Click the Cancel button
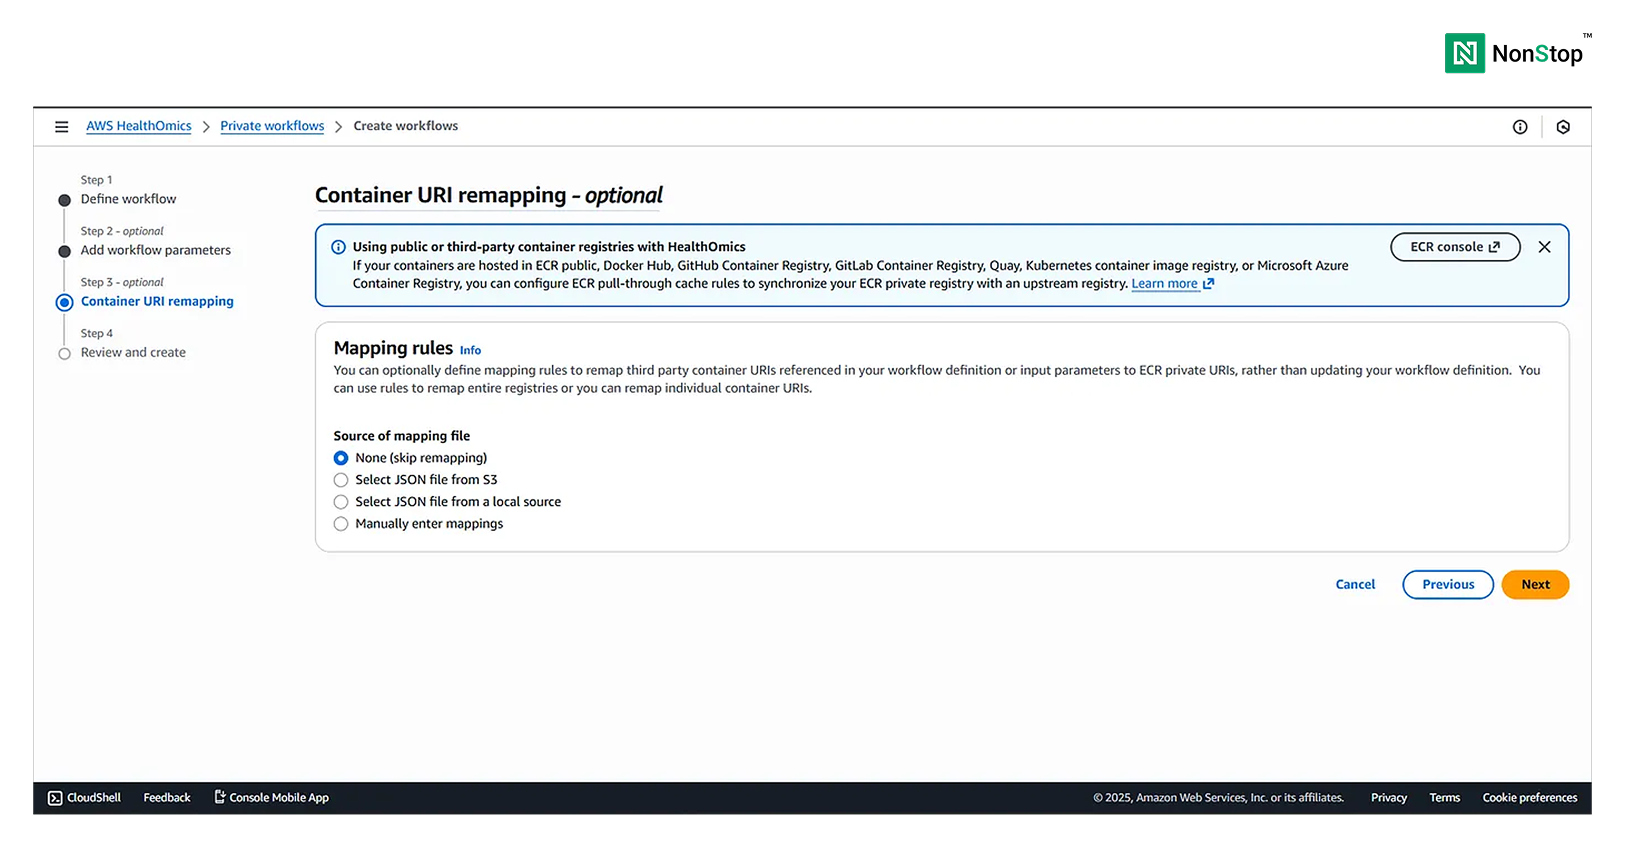The height and width of the screenshot is (848, 1625). pyautogui.click(x=1355, y=585)
